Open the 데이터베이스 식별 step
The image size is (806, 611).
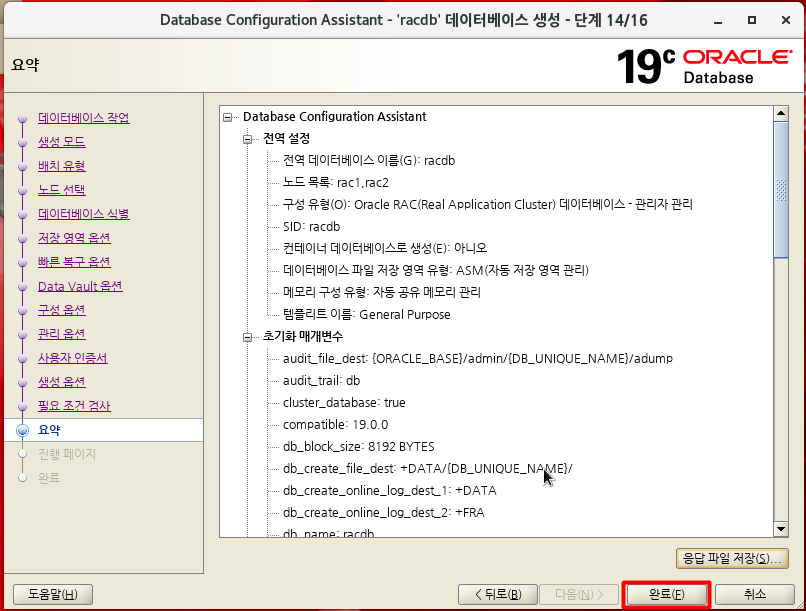[84, 214]
